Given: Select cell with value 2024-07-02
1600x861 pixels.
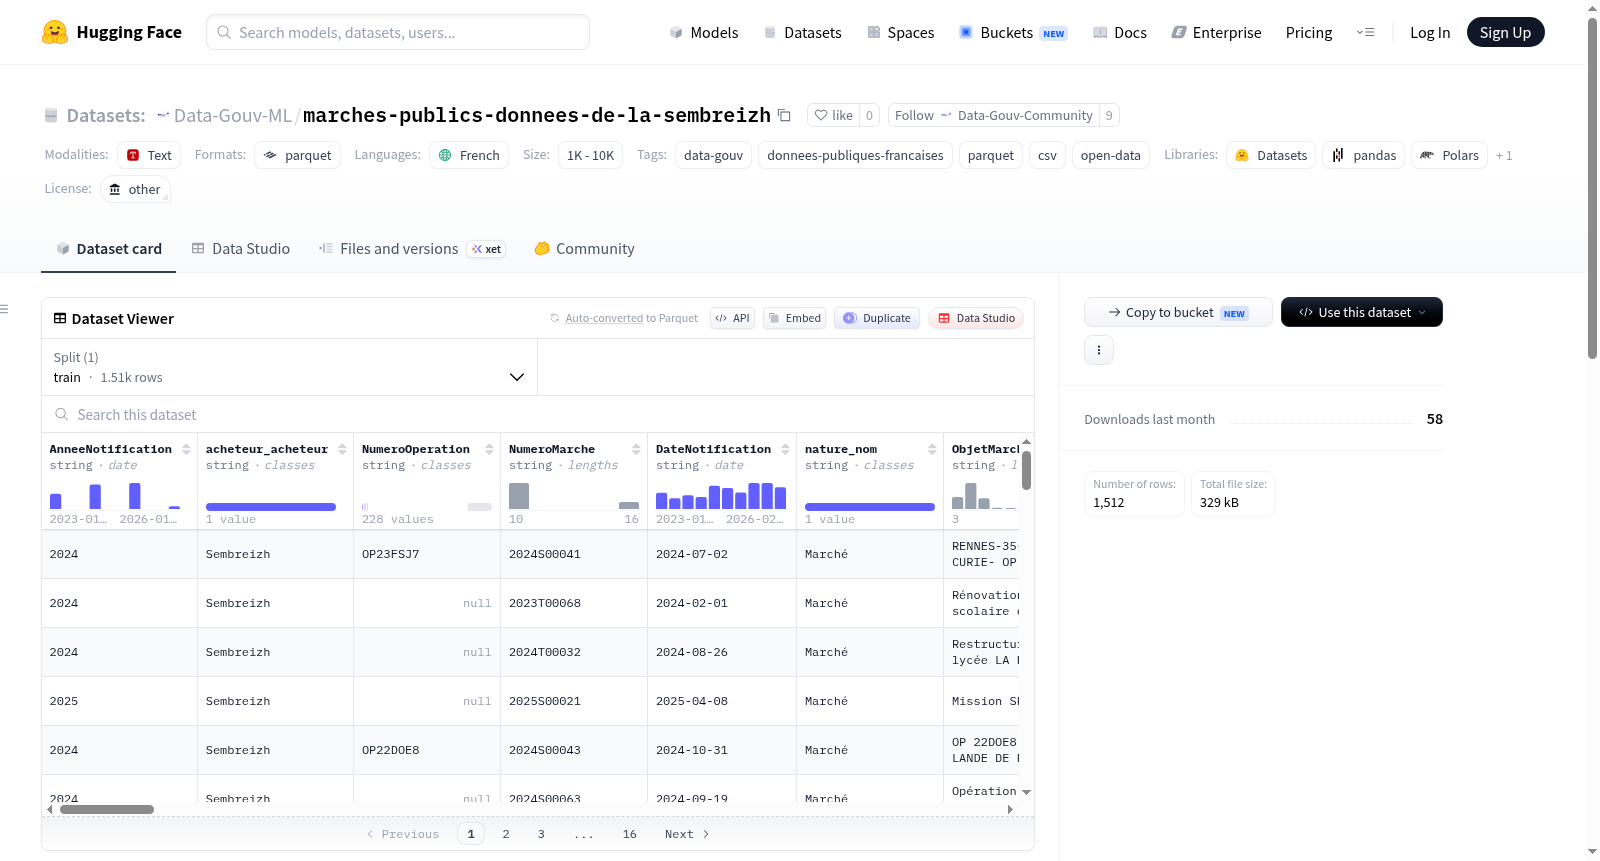Looking at the screenshot, I should (722, 554).
